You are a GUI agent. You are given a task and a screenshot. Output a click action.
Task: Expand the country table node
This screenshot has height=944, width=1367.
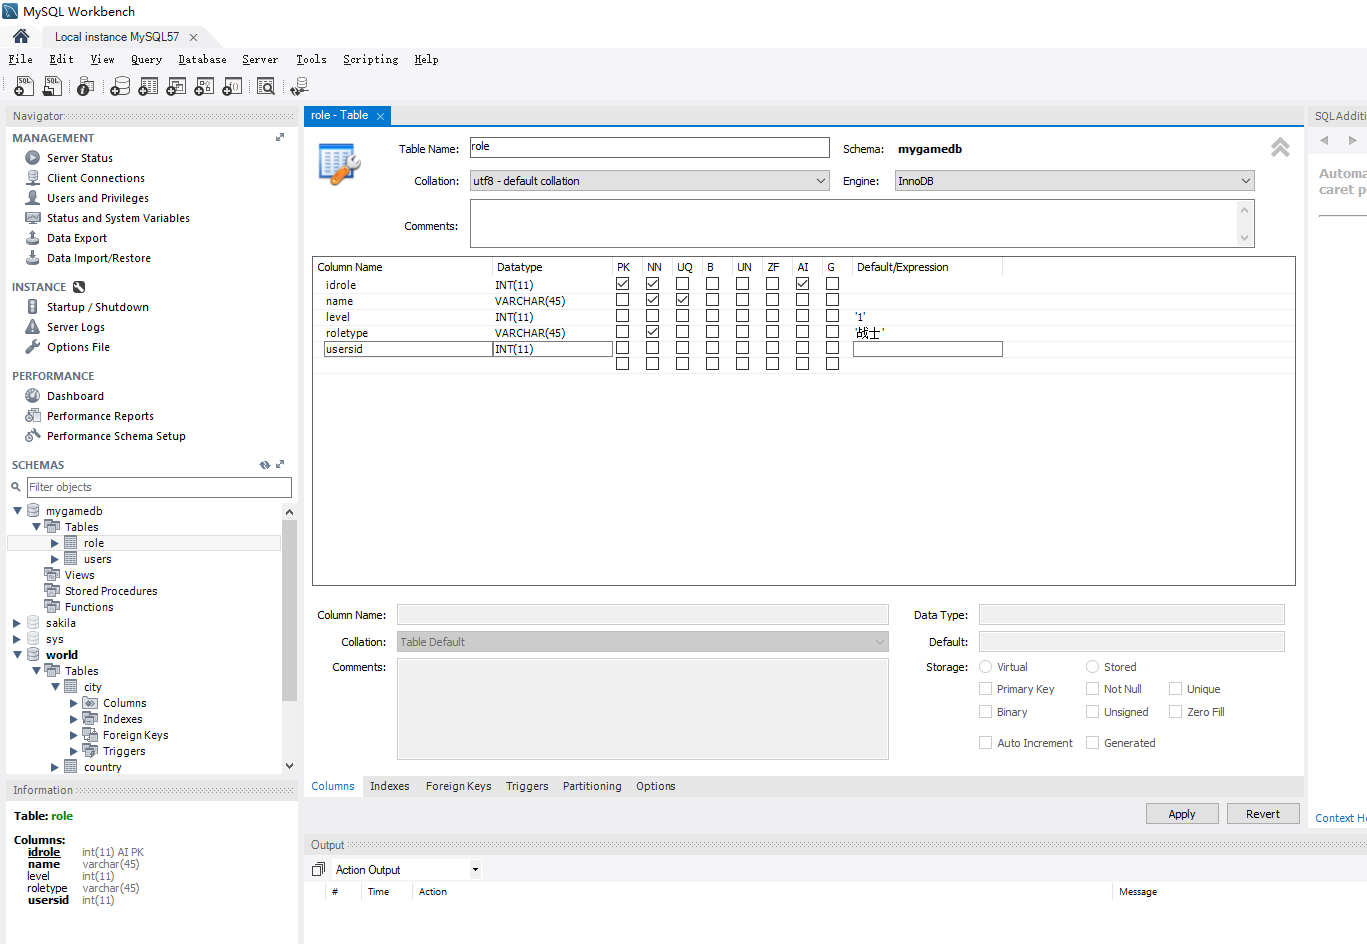tap(55, 767)
